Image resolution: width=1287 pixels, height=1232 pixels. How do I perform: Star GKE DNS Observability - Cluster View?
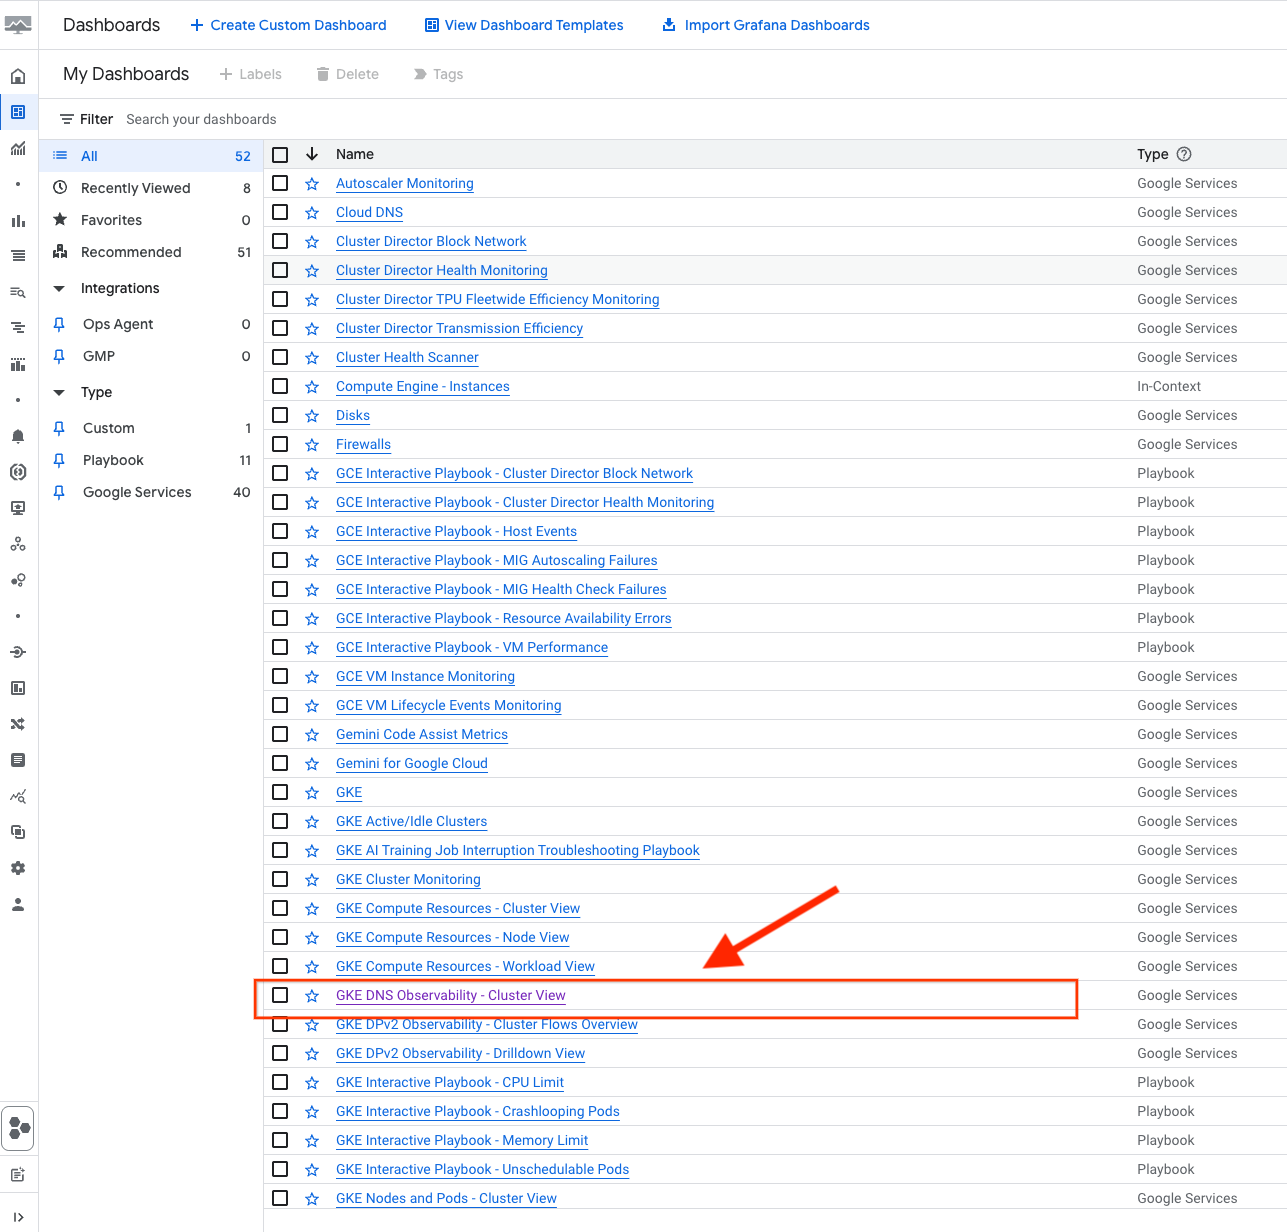coord(312,996)
